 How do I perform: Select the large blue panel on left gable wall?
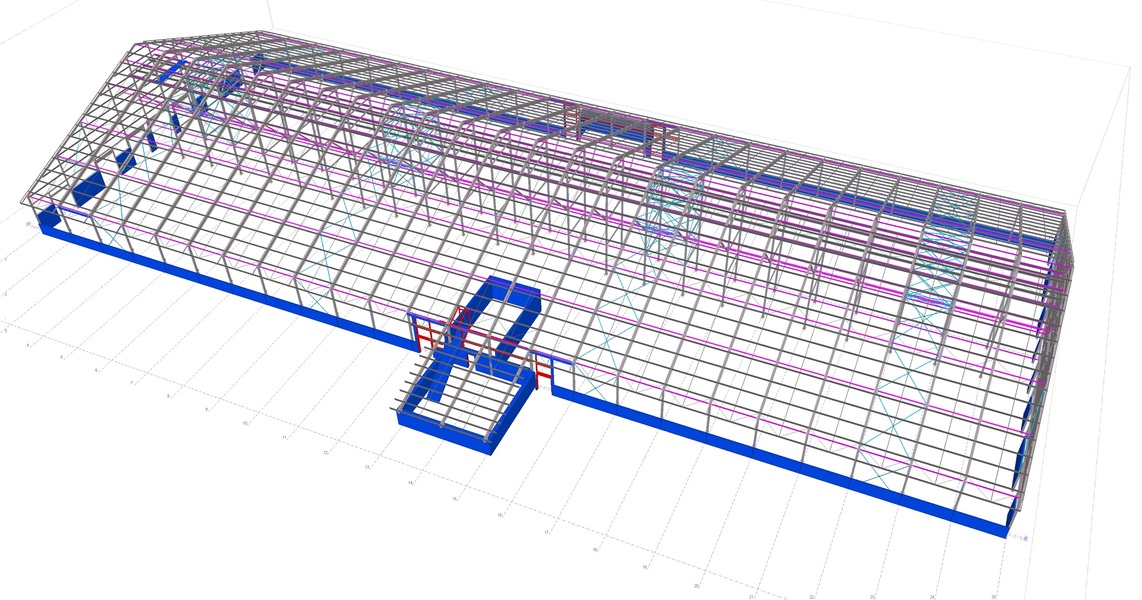tap(89, 188)
